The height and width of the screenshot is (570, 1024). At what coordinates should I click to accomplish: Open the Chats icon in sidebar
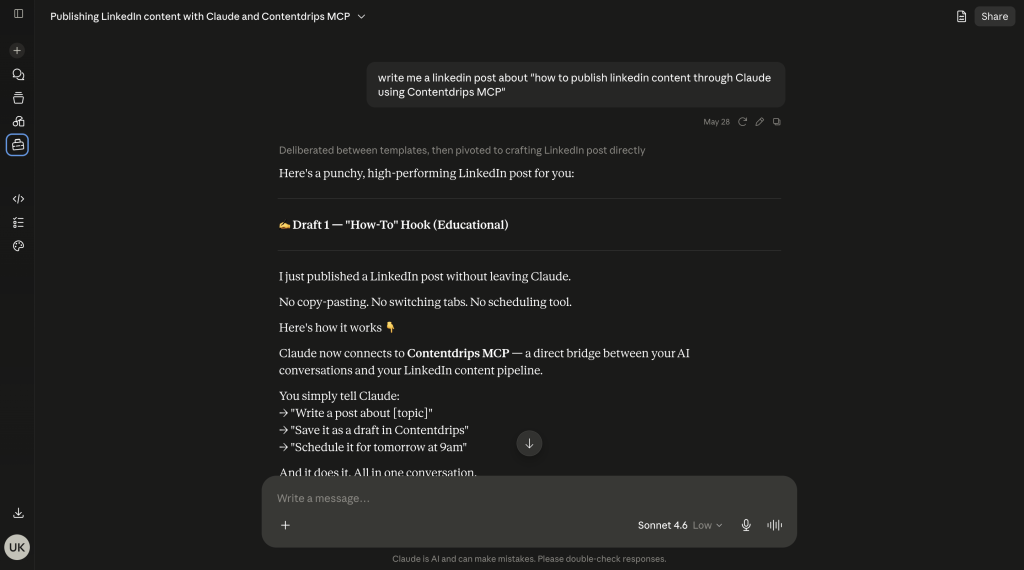pos(18,74)
